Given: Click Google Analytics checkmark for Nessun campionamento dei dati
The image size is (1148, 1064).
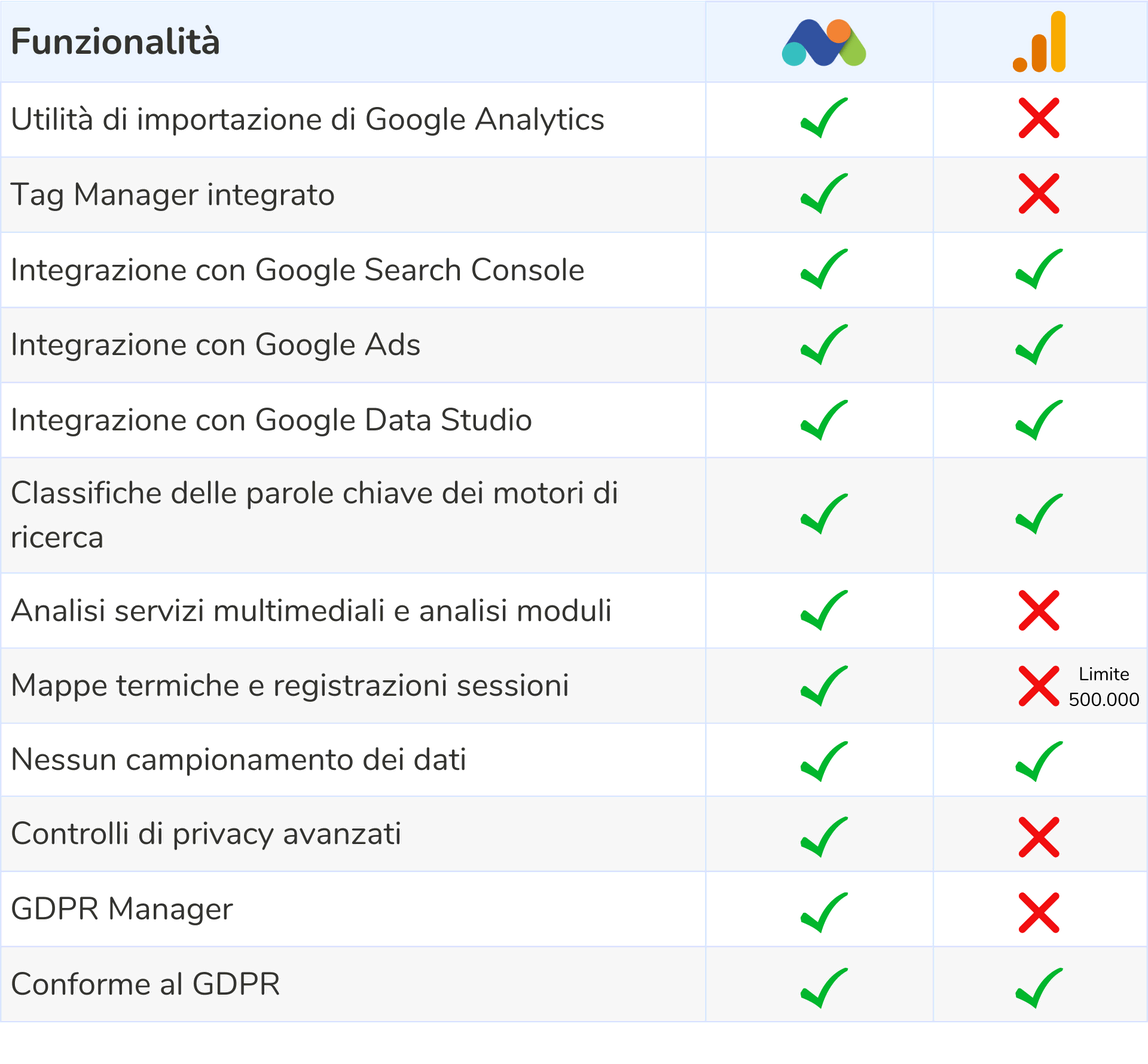Looking at the screenshot, I should coord(1039,762).
